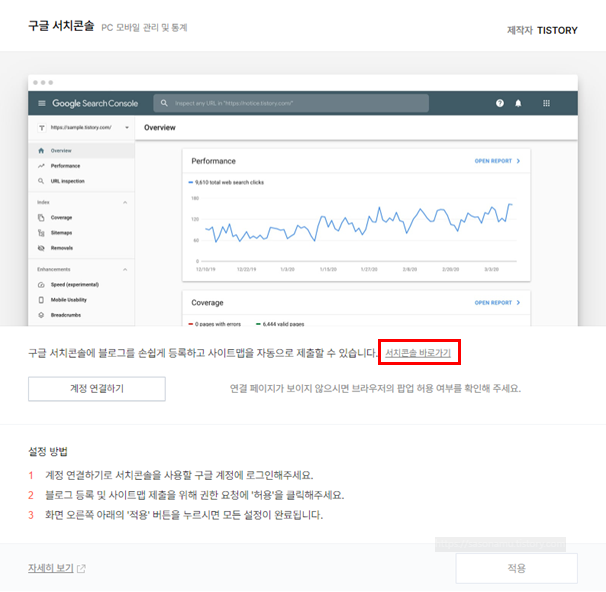This screenshot has width=606, height=592.
Task: Open the 서치콘솔 바로가기 link
Action: click(x=418, y=353)
